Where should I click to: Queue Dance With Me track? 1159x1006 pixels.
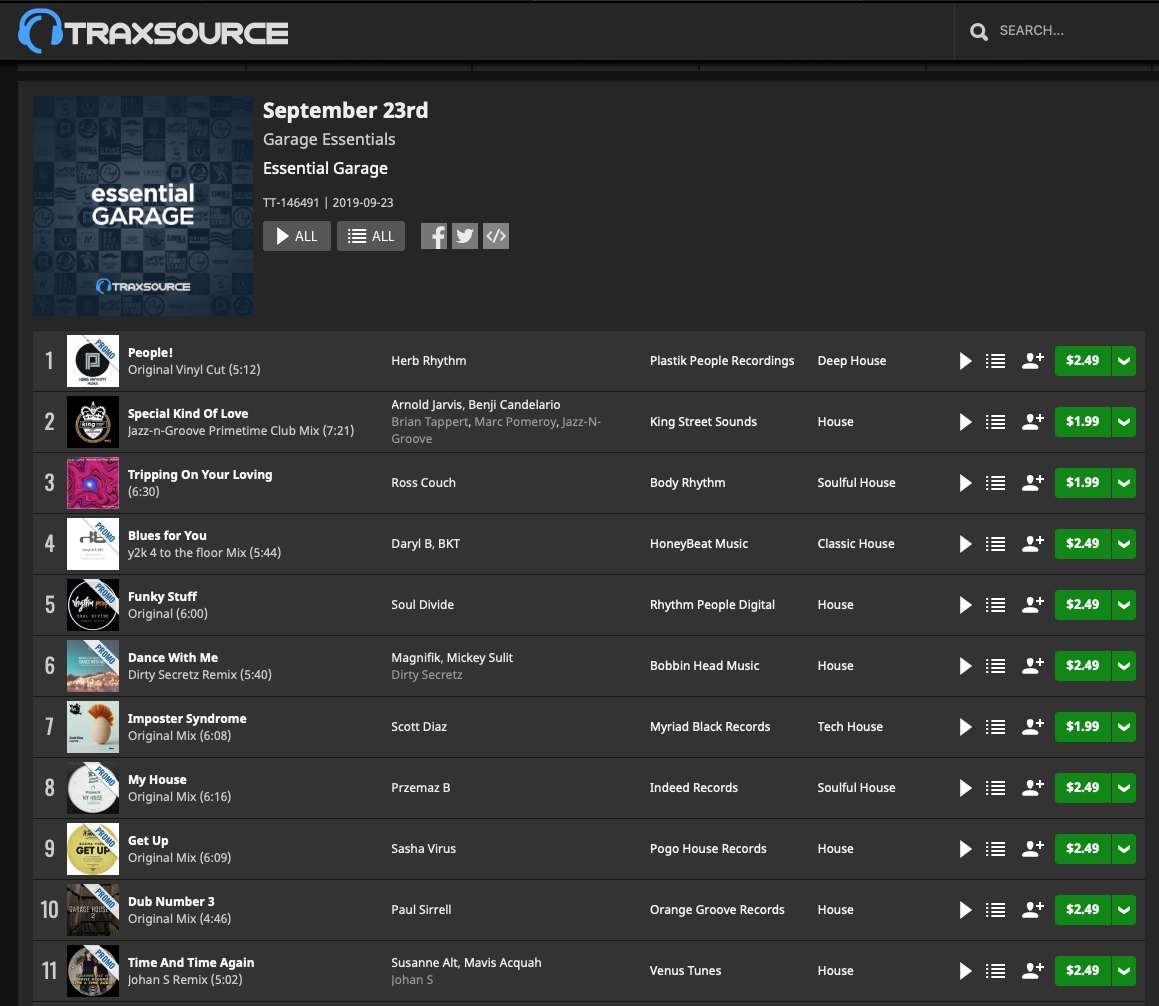[996, 666]
